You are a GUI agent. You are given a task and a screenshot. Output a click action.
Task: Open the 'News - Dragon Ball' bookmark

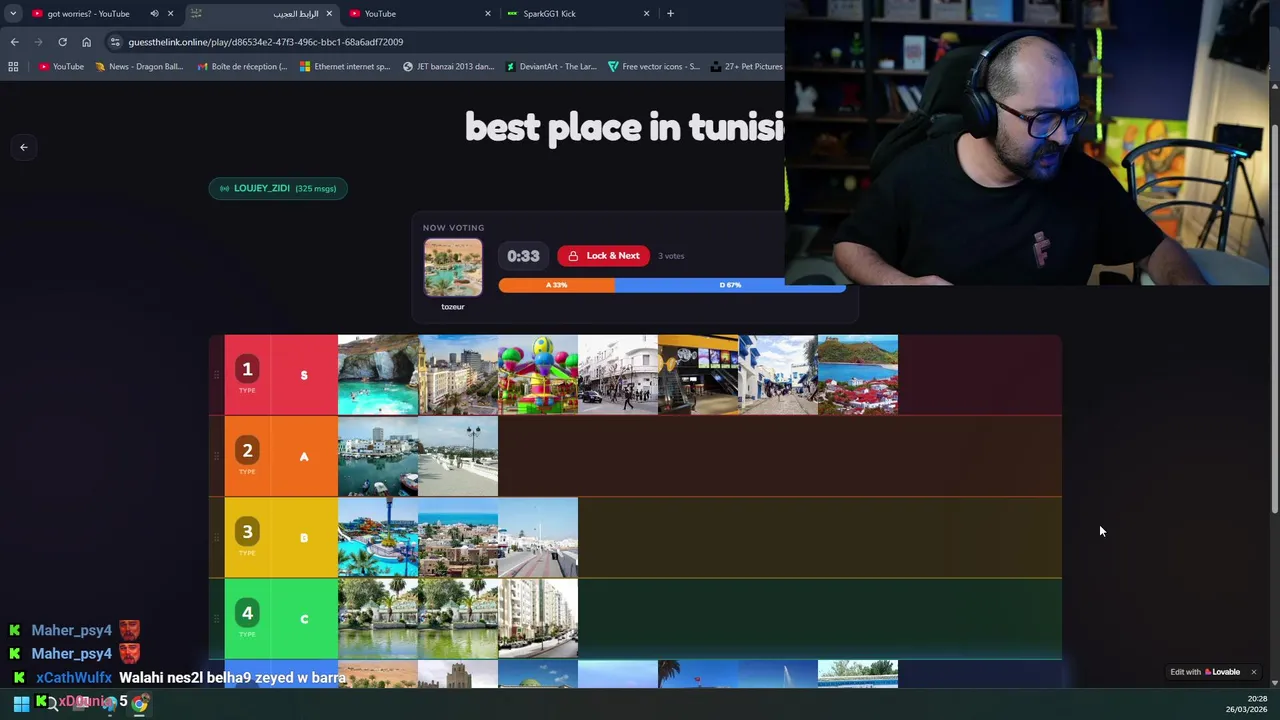pos(139,67)
